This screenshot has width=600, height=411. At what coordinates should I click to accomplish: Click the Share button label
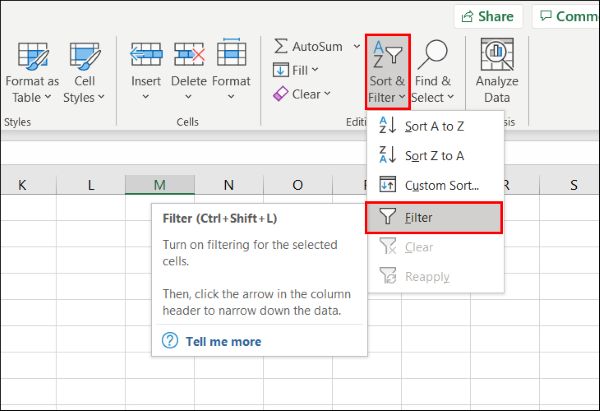(x=496, y=16)
